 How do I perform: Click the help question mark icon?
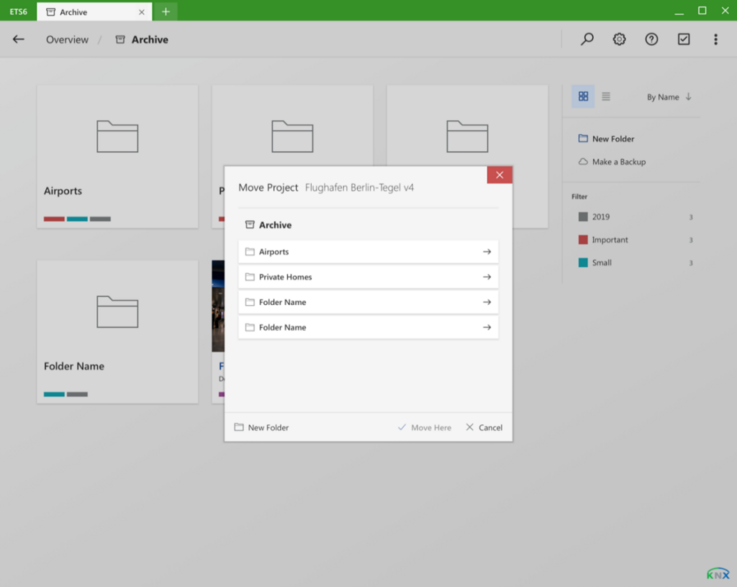pyautogui.click(x=651, y=39)
